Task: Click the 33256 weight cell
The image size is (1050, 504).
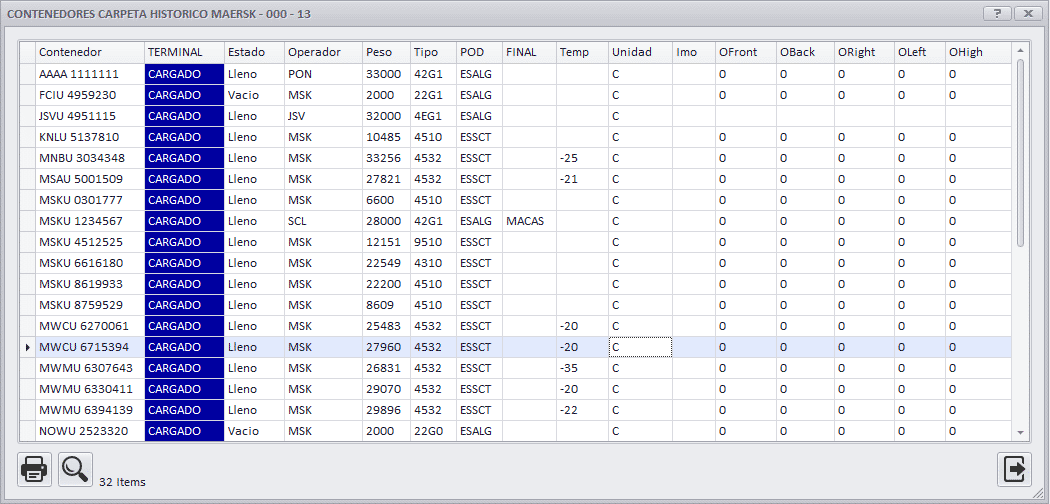Action: point(386,159)
